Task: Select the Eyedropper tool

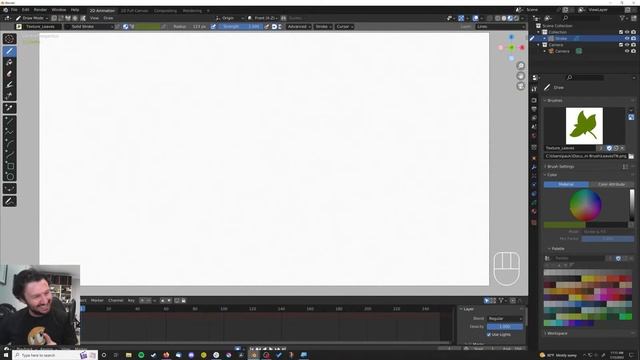Action: coord(9,108)
